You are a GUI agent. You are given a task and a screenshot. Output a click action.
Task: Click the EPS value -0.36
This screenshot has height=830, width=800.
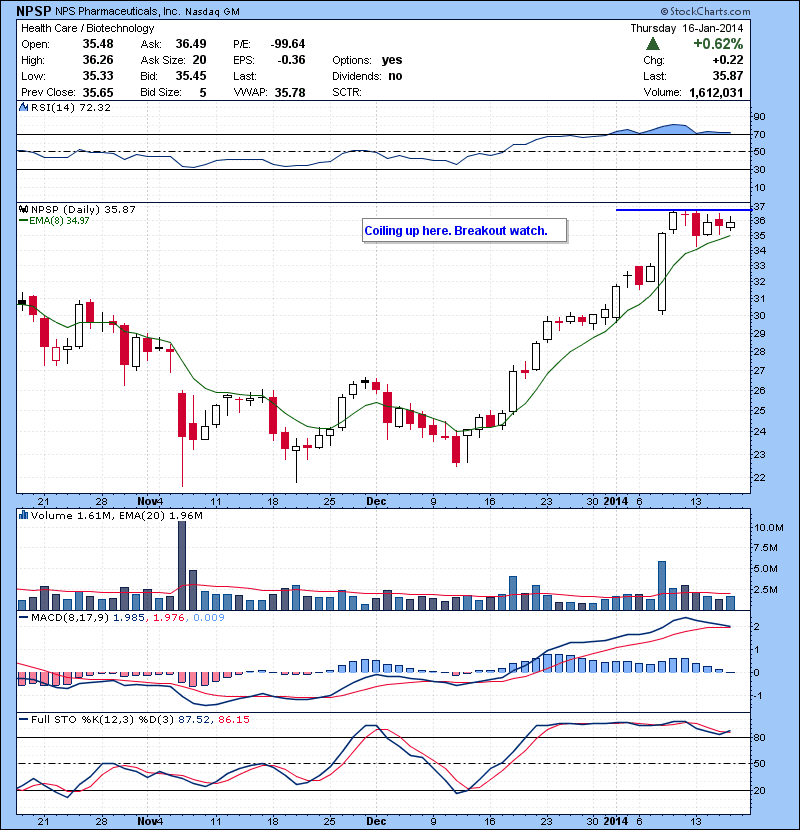coord(291,60)
